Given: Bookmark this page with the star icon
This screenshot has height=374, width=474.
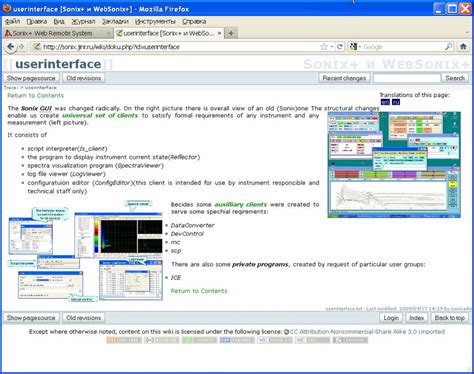Looking at the screenshot, I should point(324,47).
